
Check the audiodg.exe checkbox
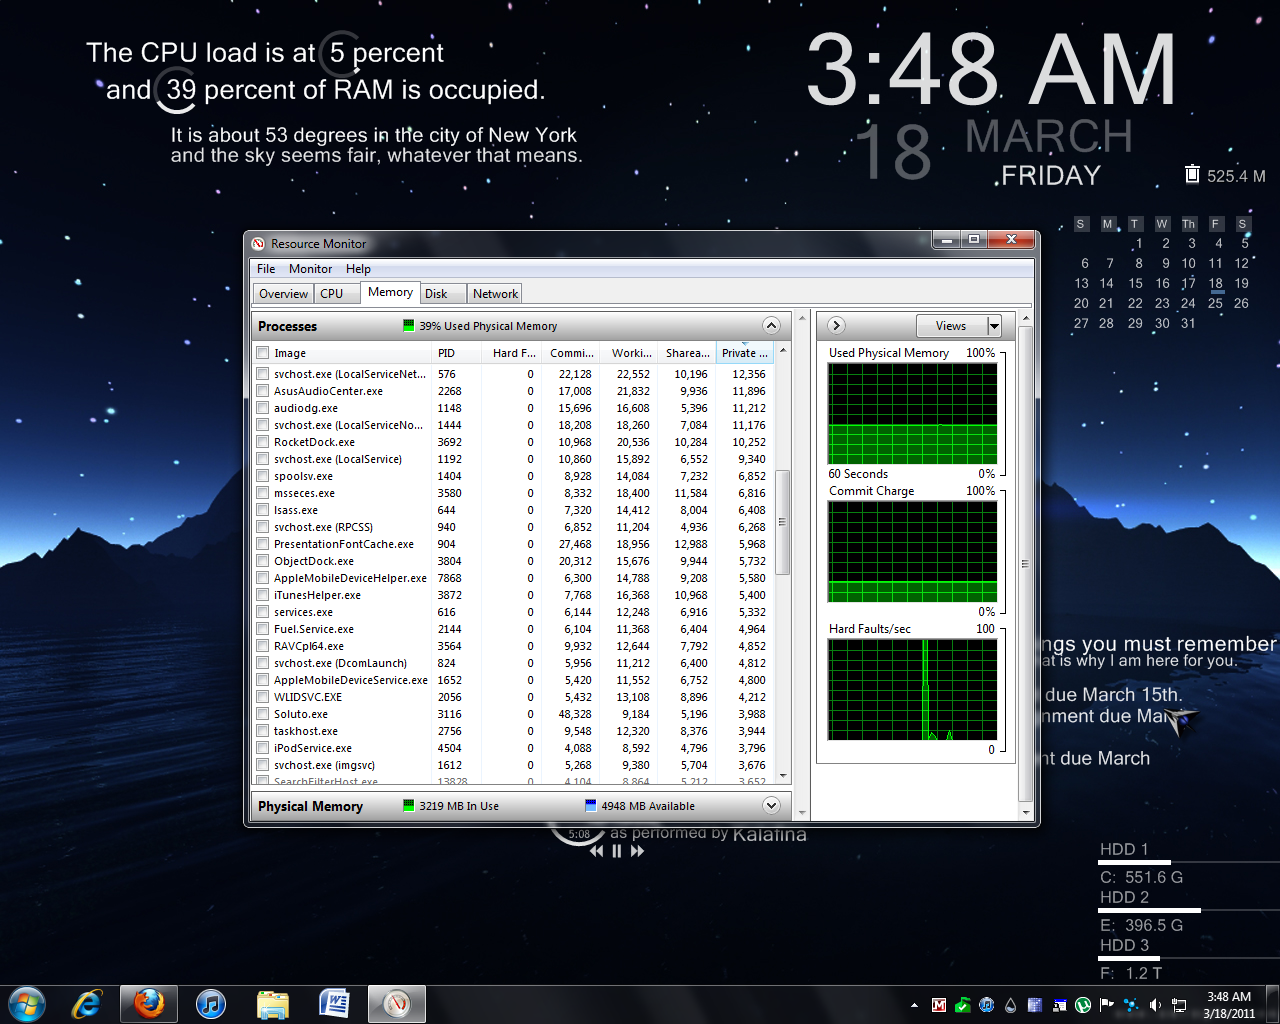tap(263, 408)
